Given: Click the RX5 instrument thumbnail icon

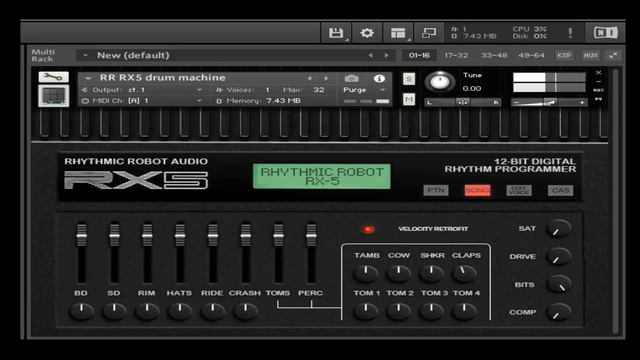Looking at the screenshot, I should (53, 96).
